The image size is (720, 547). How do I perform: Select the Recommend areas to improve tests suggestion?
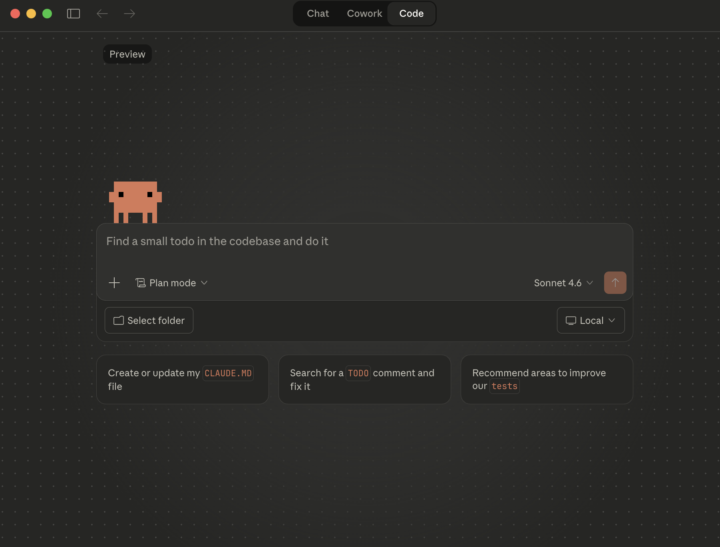[546, 379]
